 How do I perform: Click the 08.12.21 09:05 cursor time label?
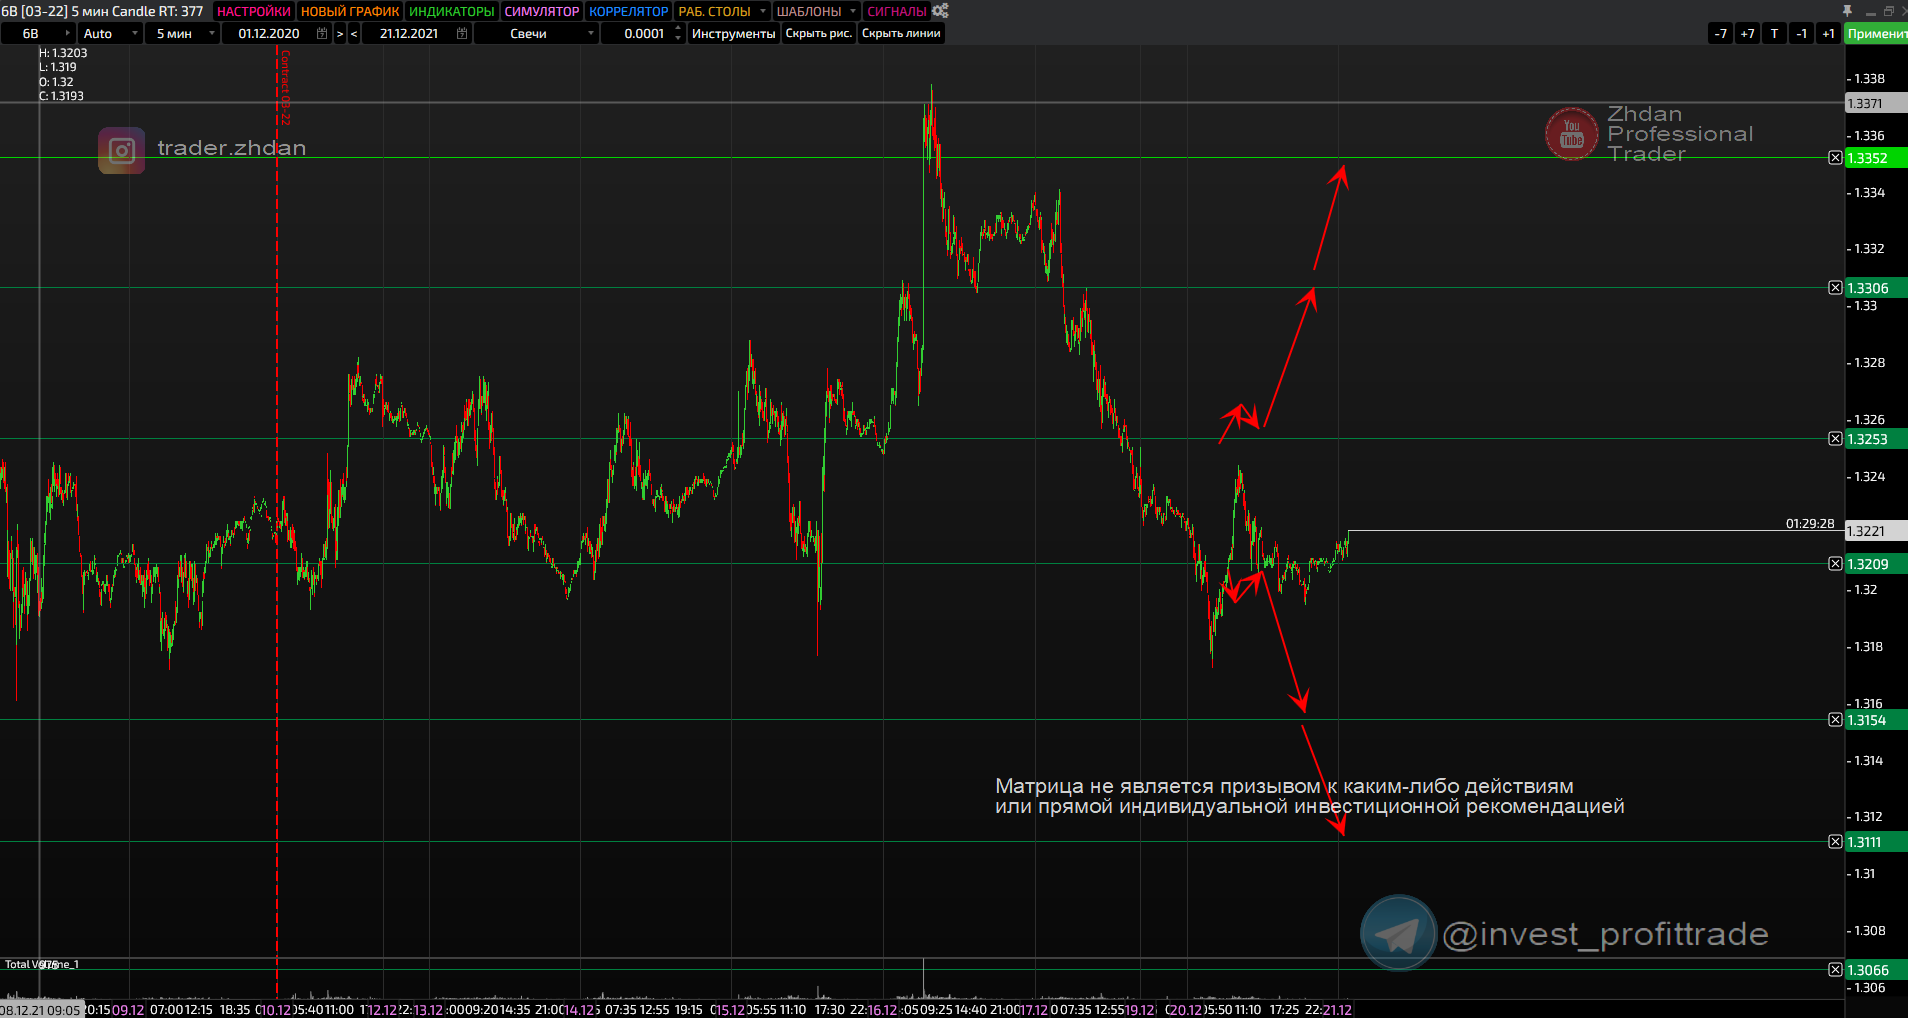pyautogui.click(x=41, y=1010)
